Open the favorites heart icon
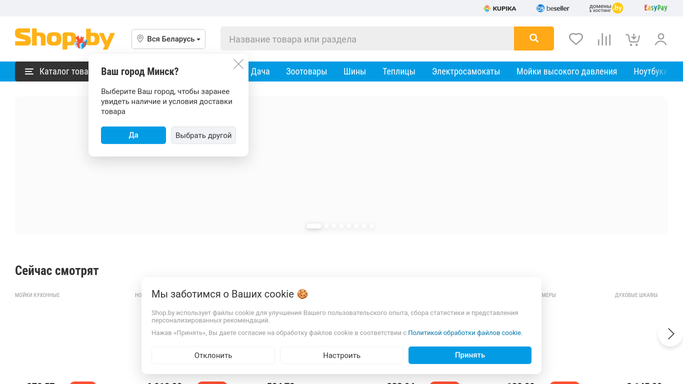This screenshot has height=384, width=683. pyautogui.click(x=575, y=39)
